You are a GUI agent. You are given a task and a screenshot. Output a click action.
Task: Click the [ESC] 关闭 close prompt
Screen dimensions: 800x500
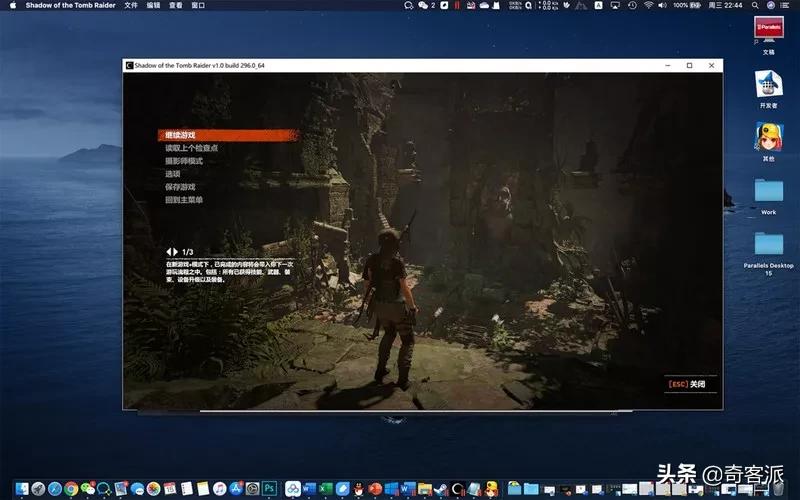687,384
